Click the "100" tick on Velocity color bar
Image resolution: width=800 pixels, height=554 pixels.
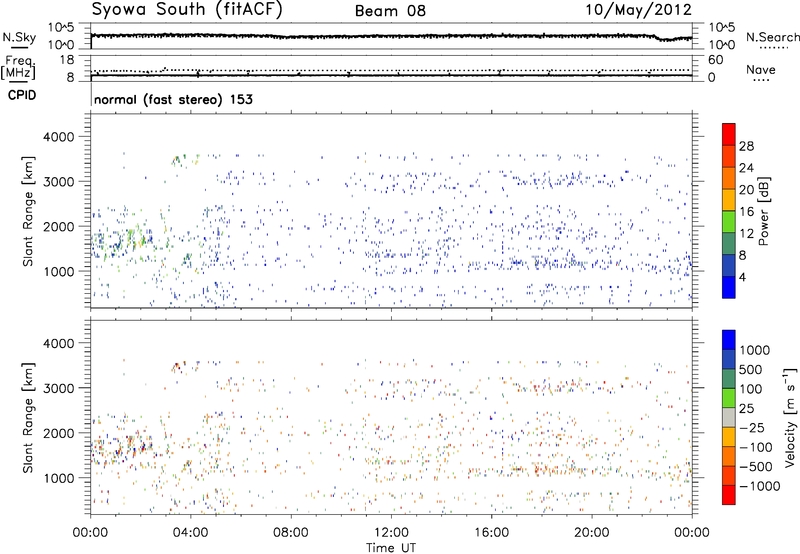pos(751,389)
